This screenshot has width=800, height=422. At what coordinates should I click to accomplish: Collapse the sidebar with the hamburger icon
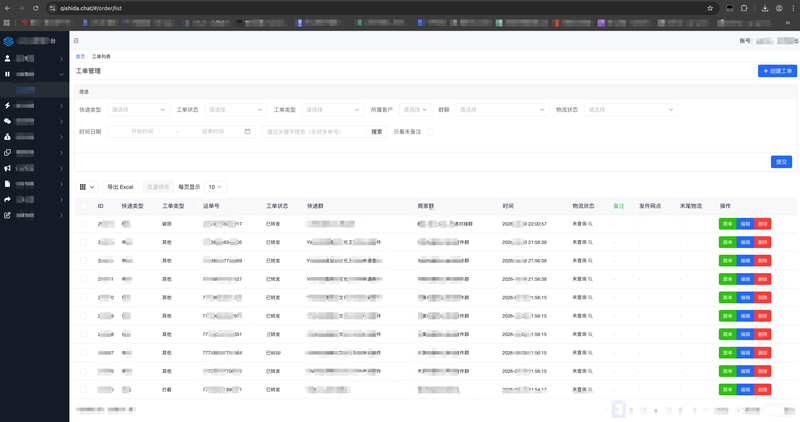[76, 41]
